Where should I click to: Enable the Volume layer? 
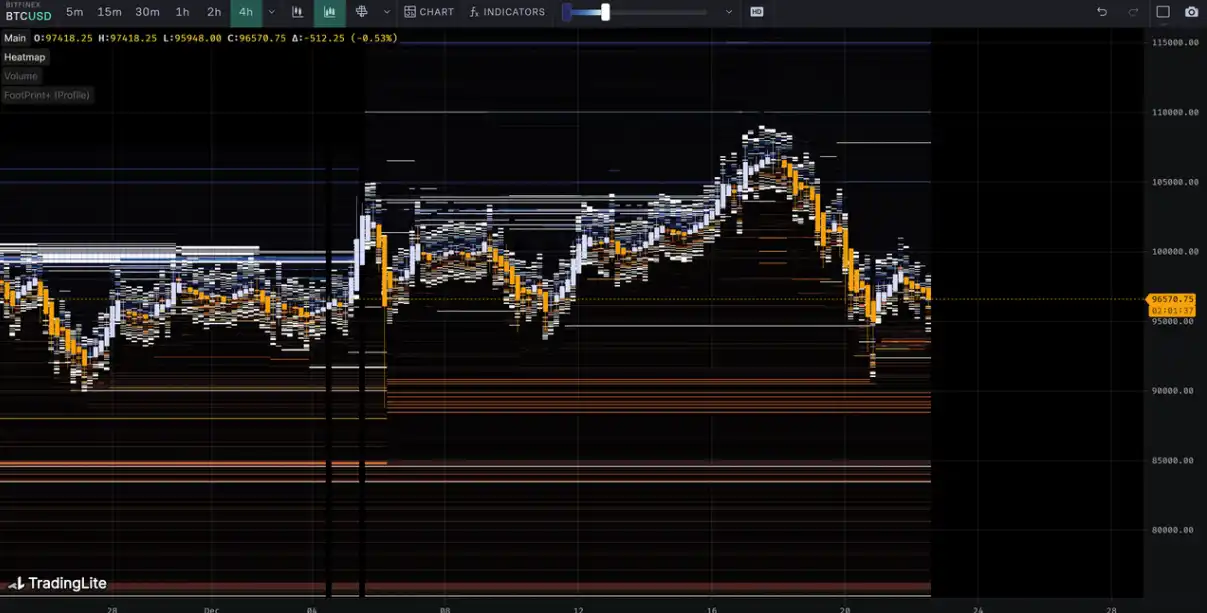21,76
